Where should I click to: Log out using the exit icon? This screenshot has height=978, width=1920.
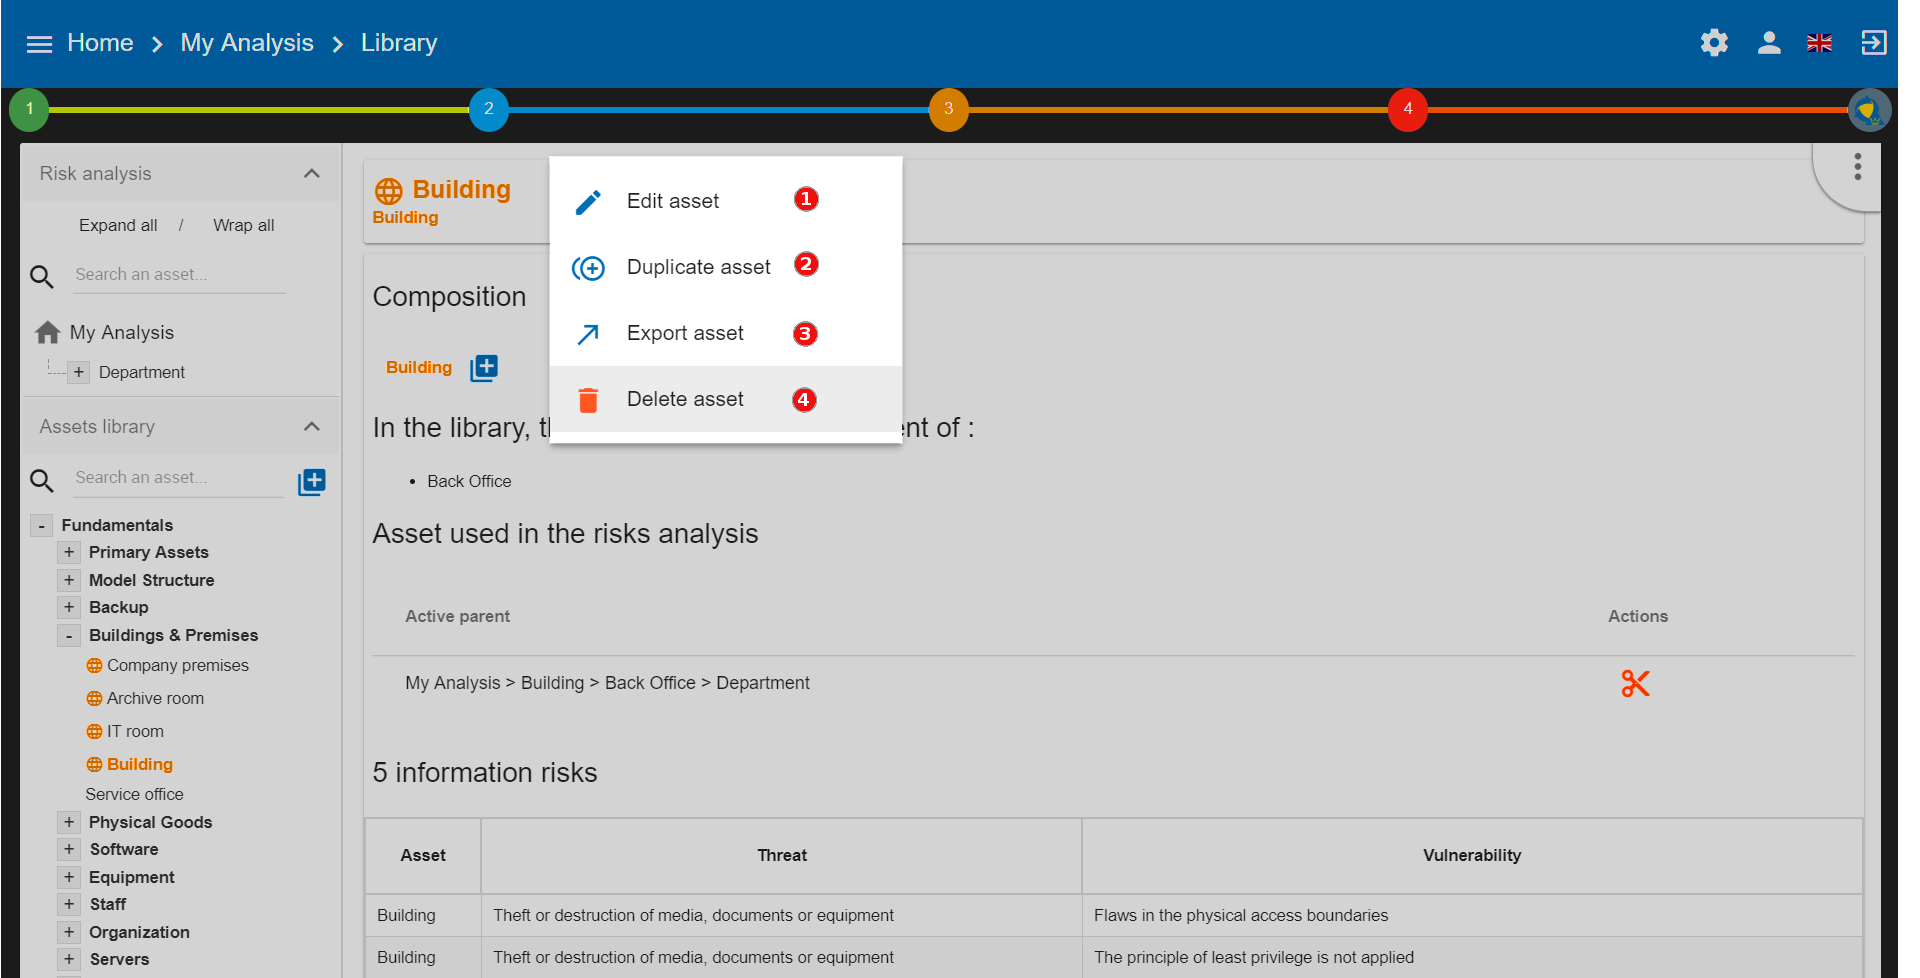[x=1874, y=42]
